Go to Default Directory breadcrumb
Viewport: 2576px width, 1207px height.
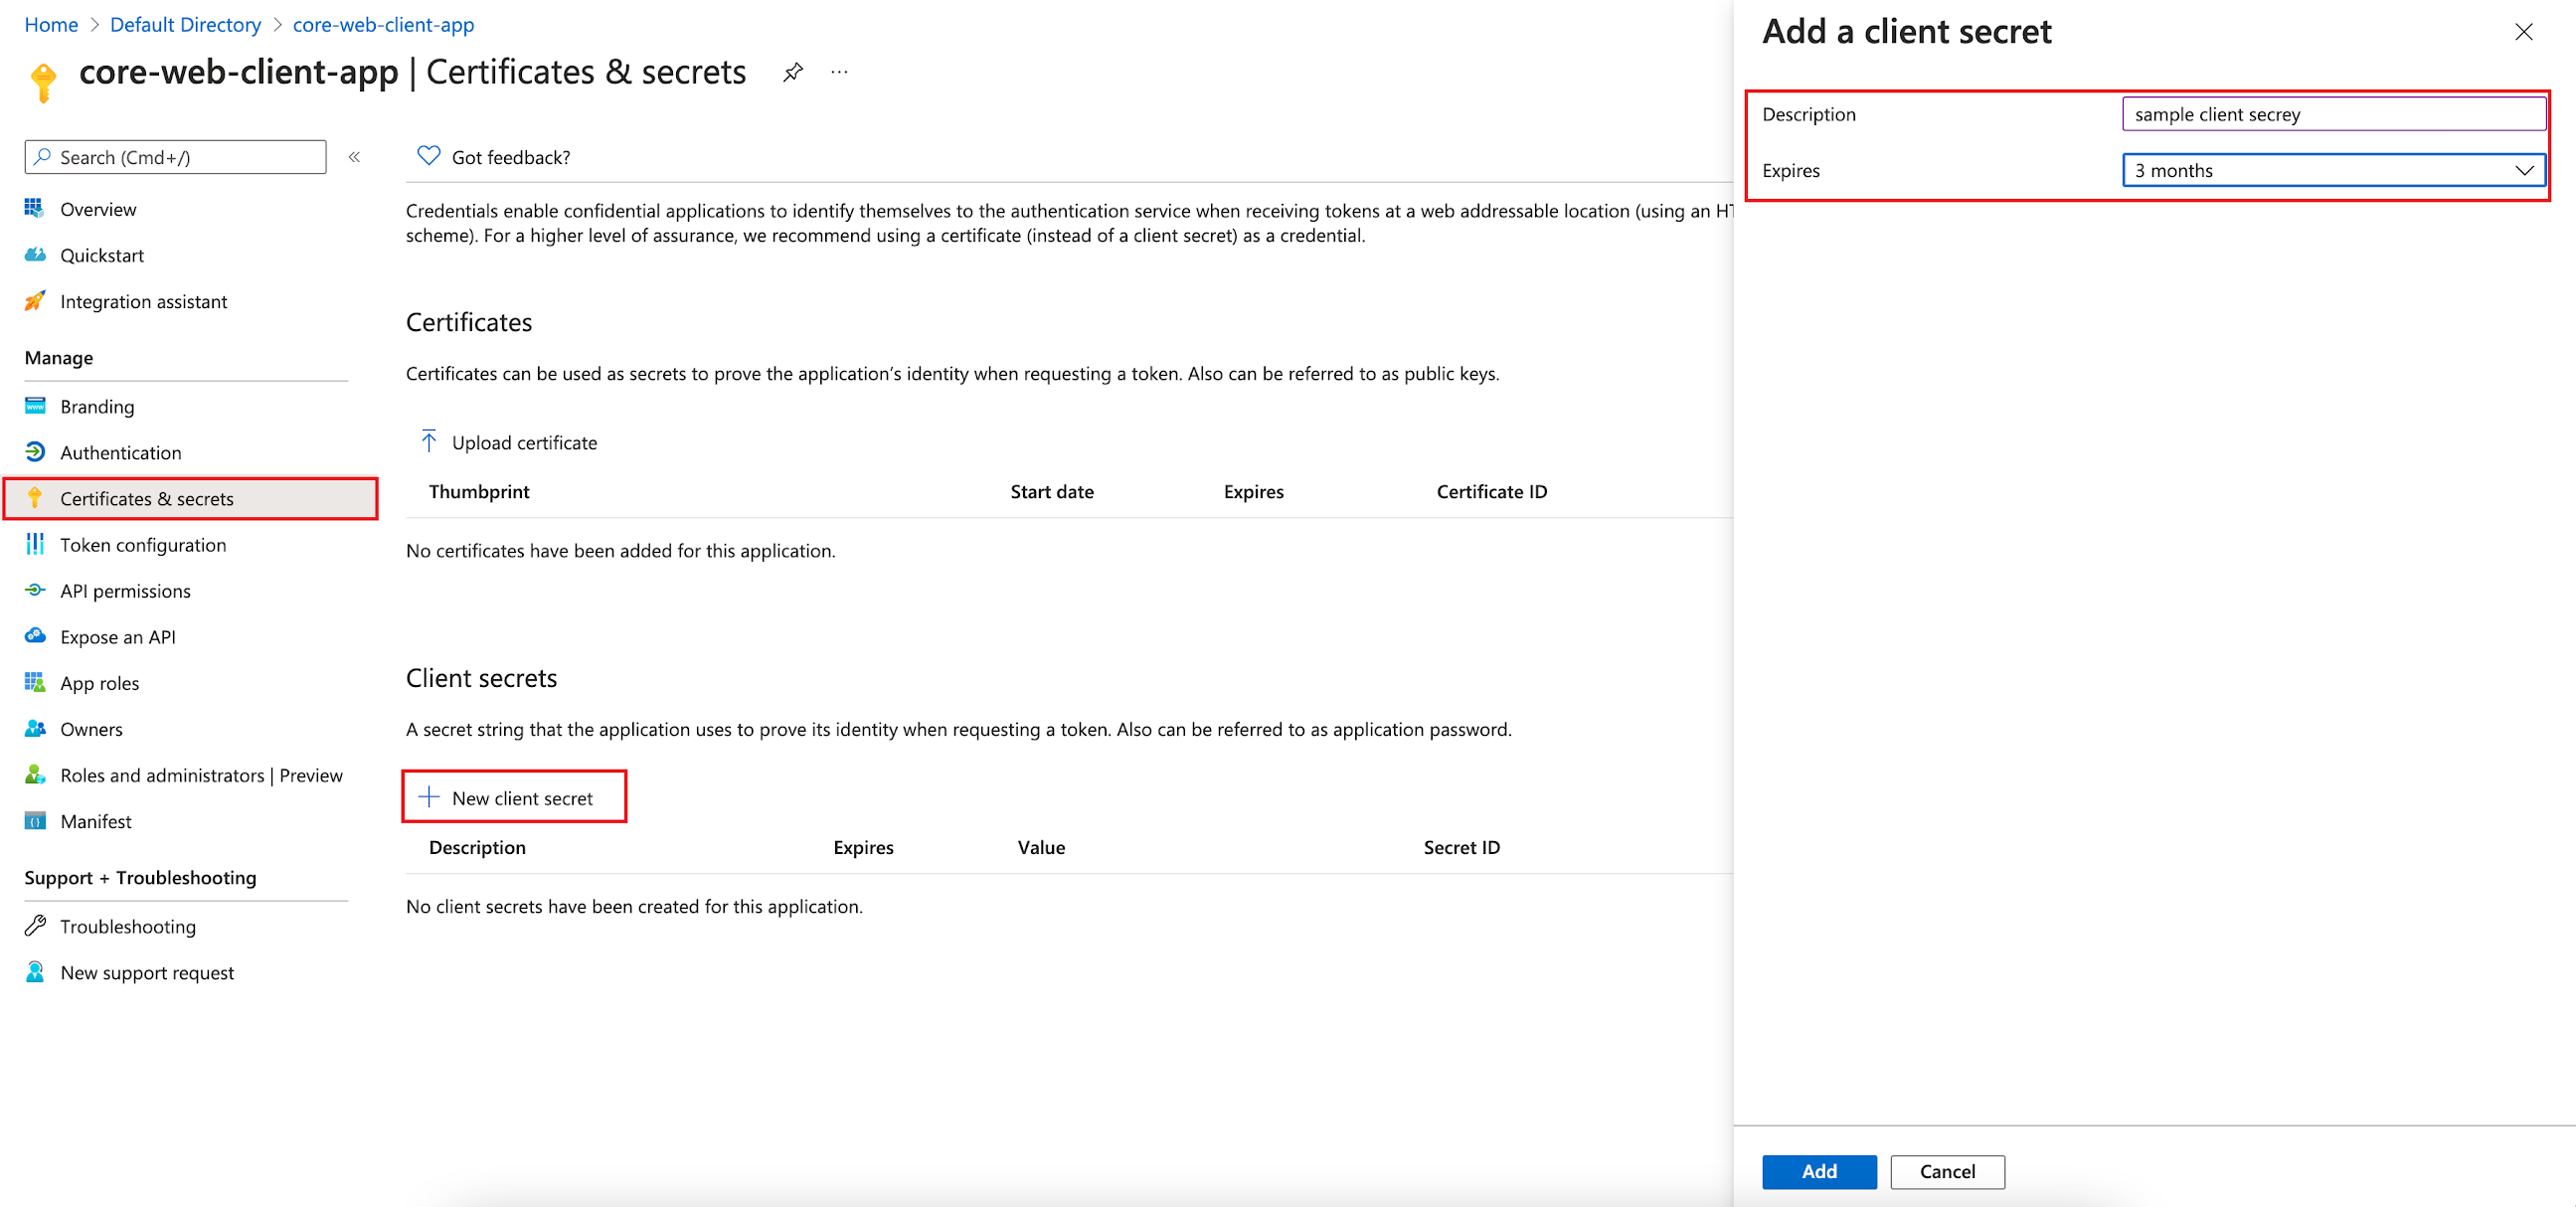(185, 24)
